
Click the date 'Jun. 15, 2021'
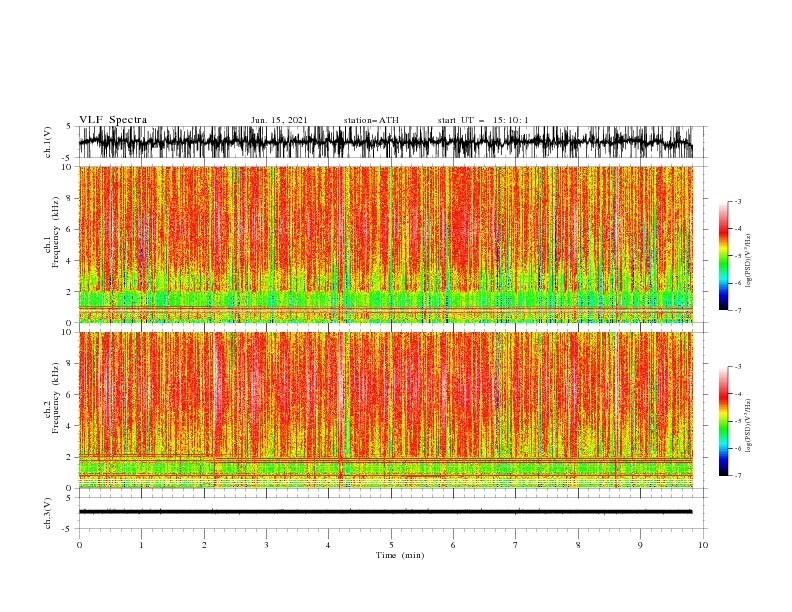[x=279, y=120]
